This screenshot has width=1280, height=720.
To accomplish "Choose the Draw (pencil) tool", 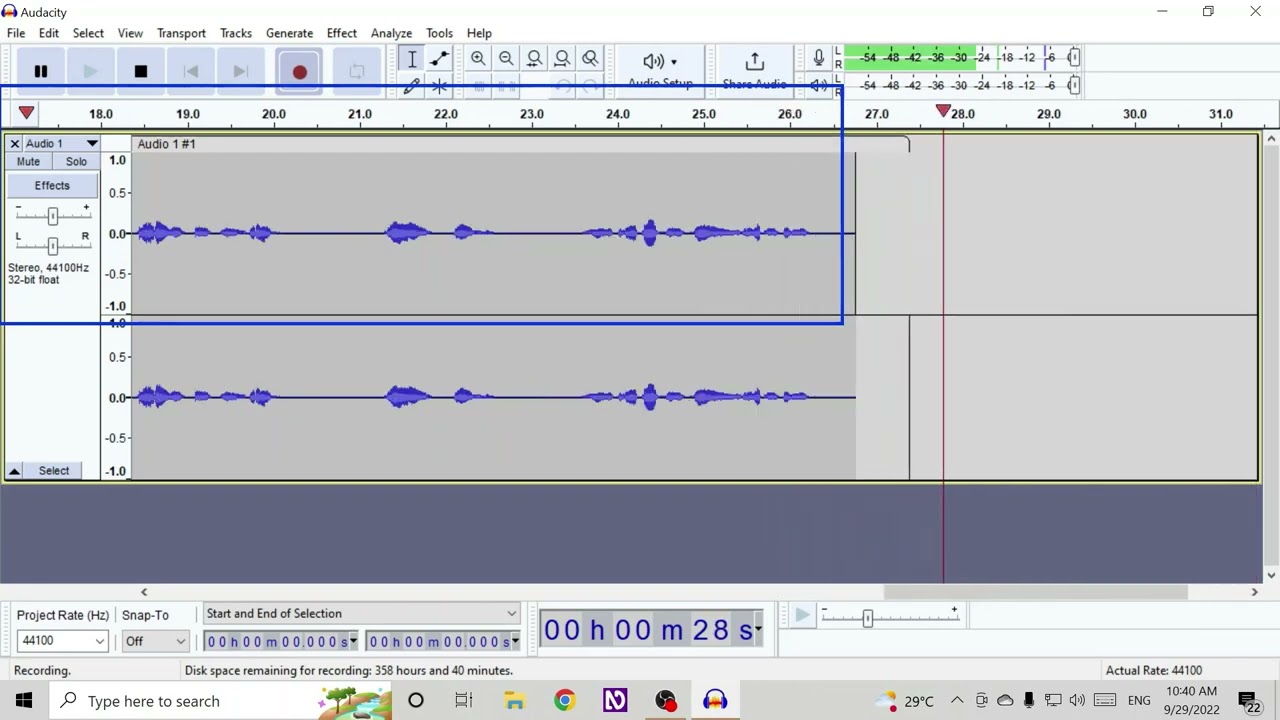I will click(411, 87).
